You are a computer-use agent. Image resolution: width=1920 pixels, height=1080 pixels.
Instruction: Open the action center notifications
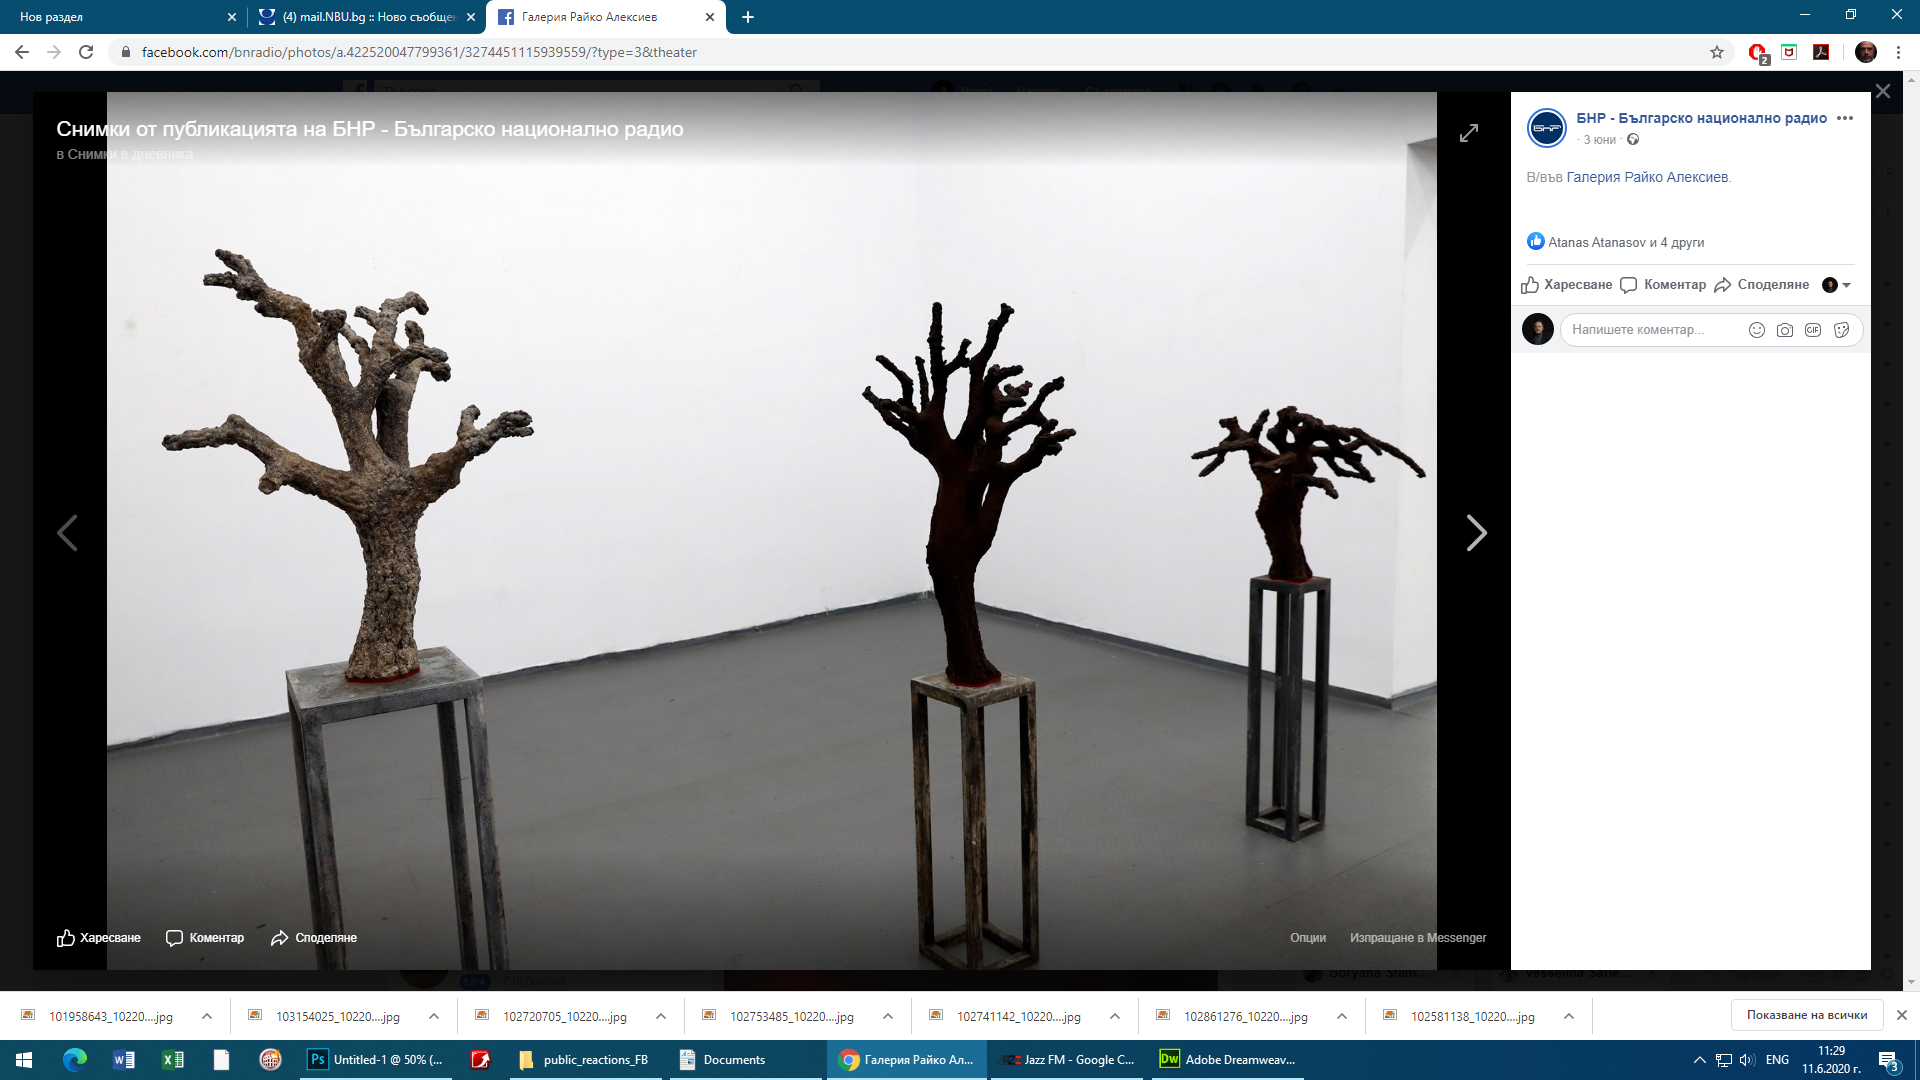[x=1888, y=1060]
